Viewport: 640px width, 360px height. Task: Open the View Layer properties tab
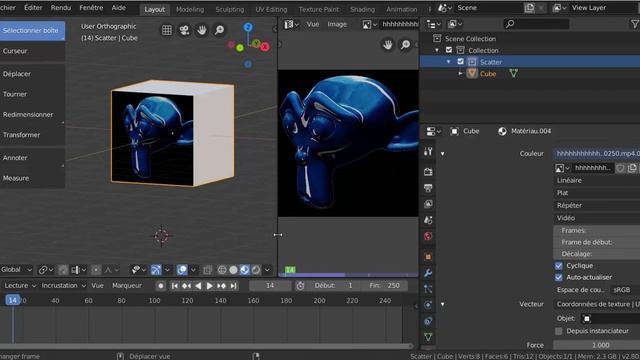point(428,204)
